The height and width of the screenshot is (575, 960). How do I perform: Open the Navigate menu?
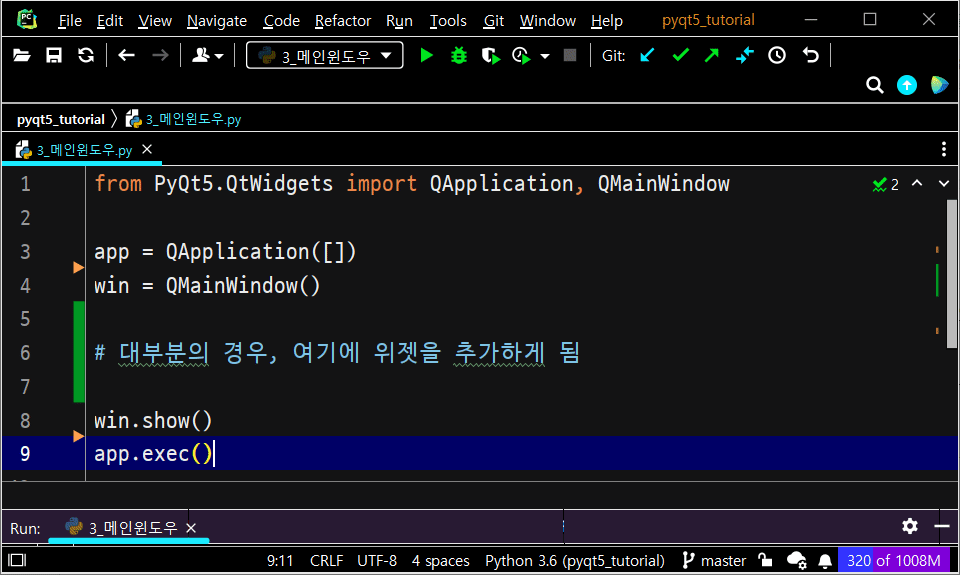217,21
